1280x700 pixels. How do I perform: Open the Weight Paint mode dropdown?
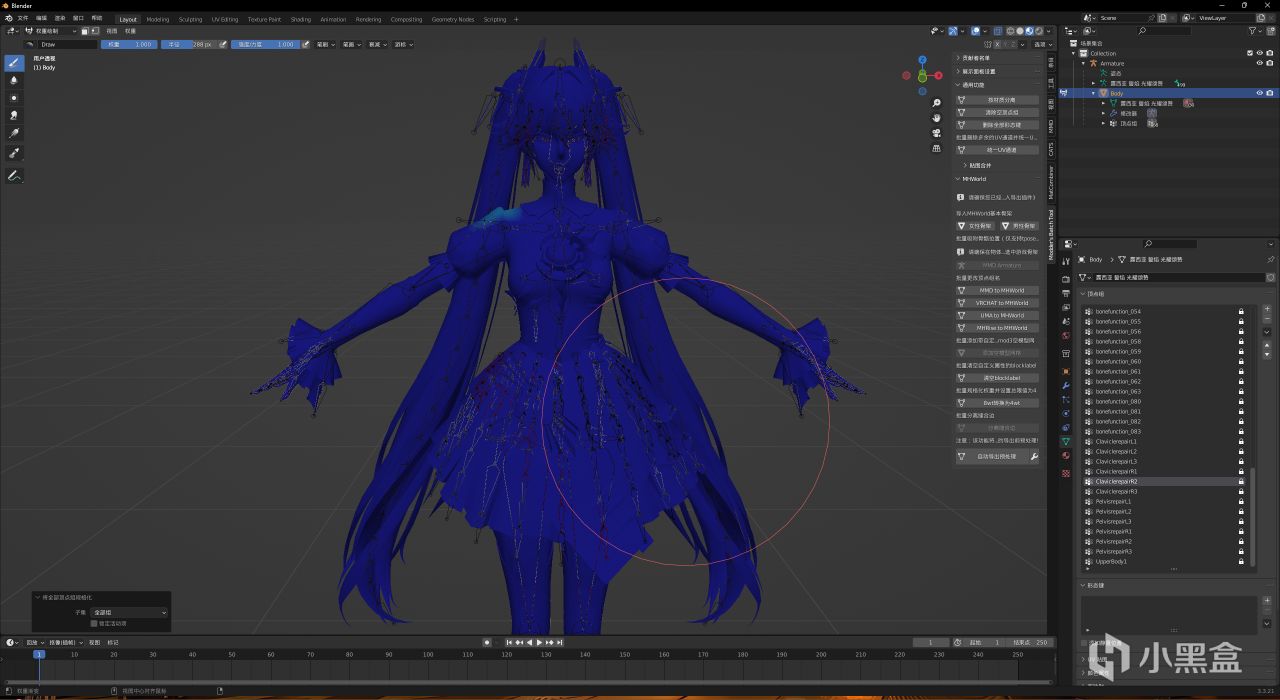[50, 31]
